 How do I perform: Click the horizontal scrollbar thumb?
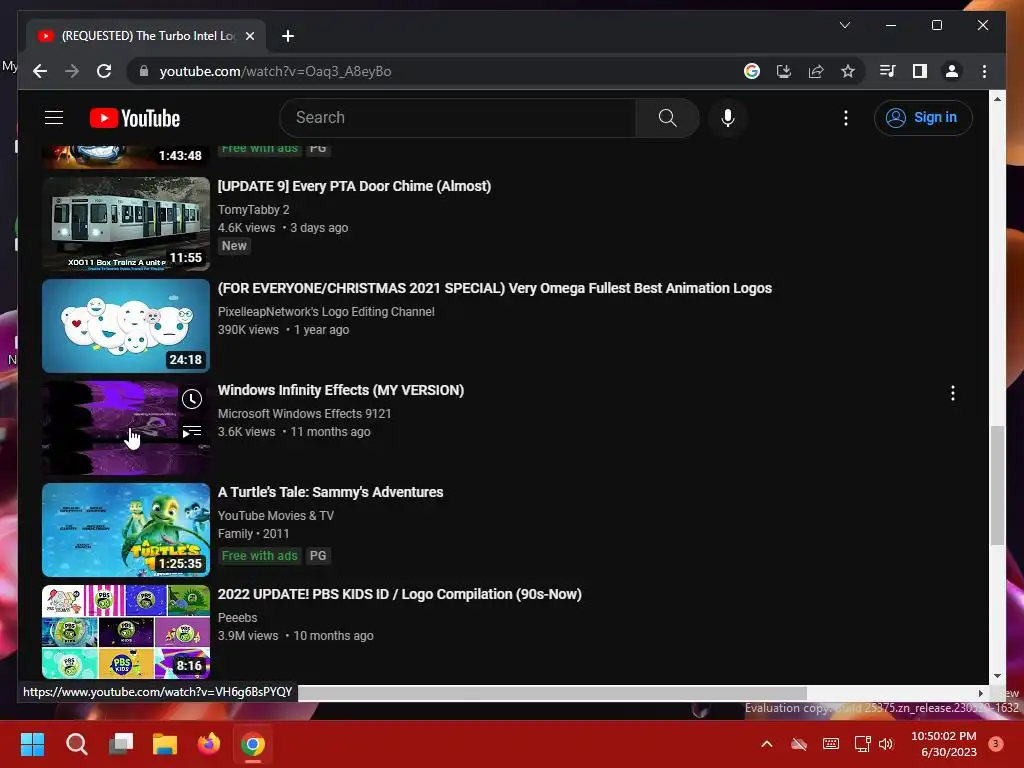point(552,693)
